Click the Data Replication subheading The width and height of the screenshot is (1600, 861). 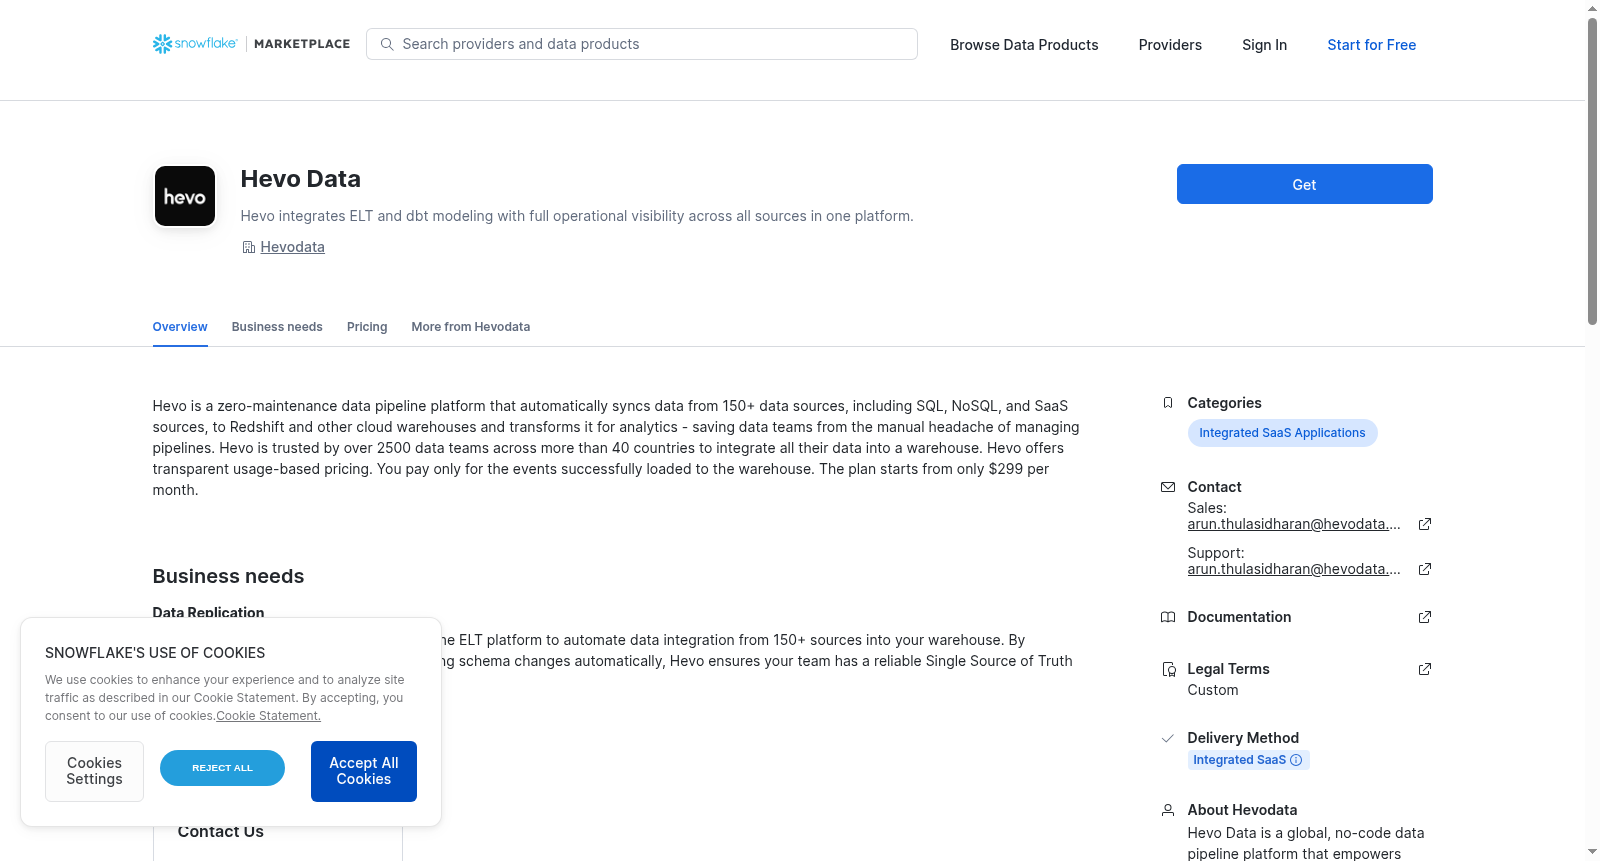[208, 613]
